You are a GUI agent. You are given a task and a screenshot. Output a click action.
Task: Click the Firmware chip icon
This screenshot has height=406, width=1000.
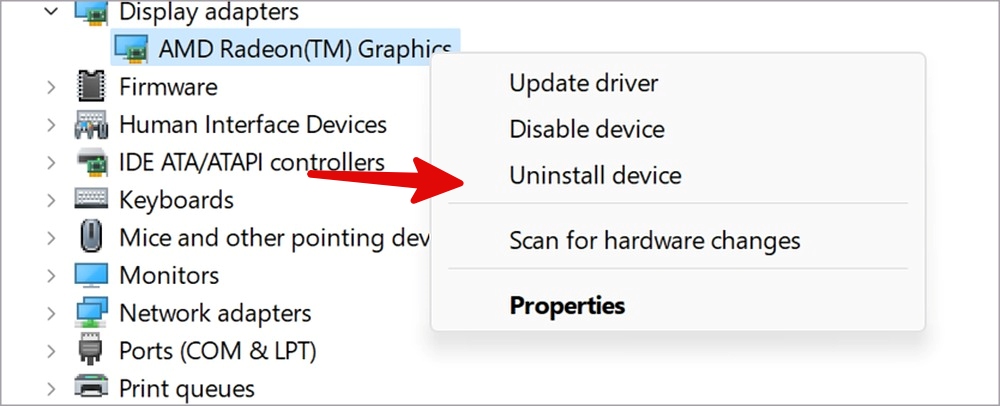click(91, 86)
